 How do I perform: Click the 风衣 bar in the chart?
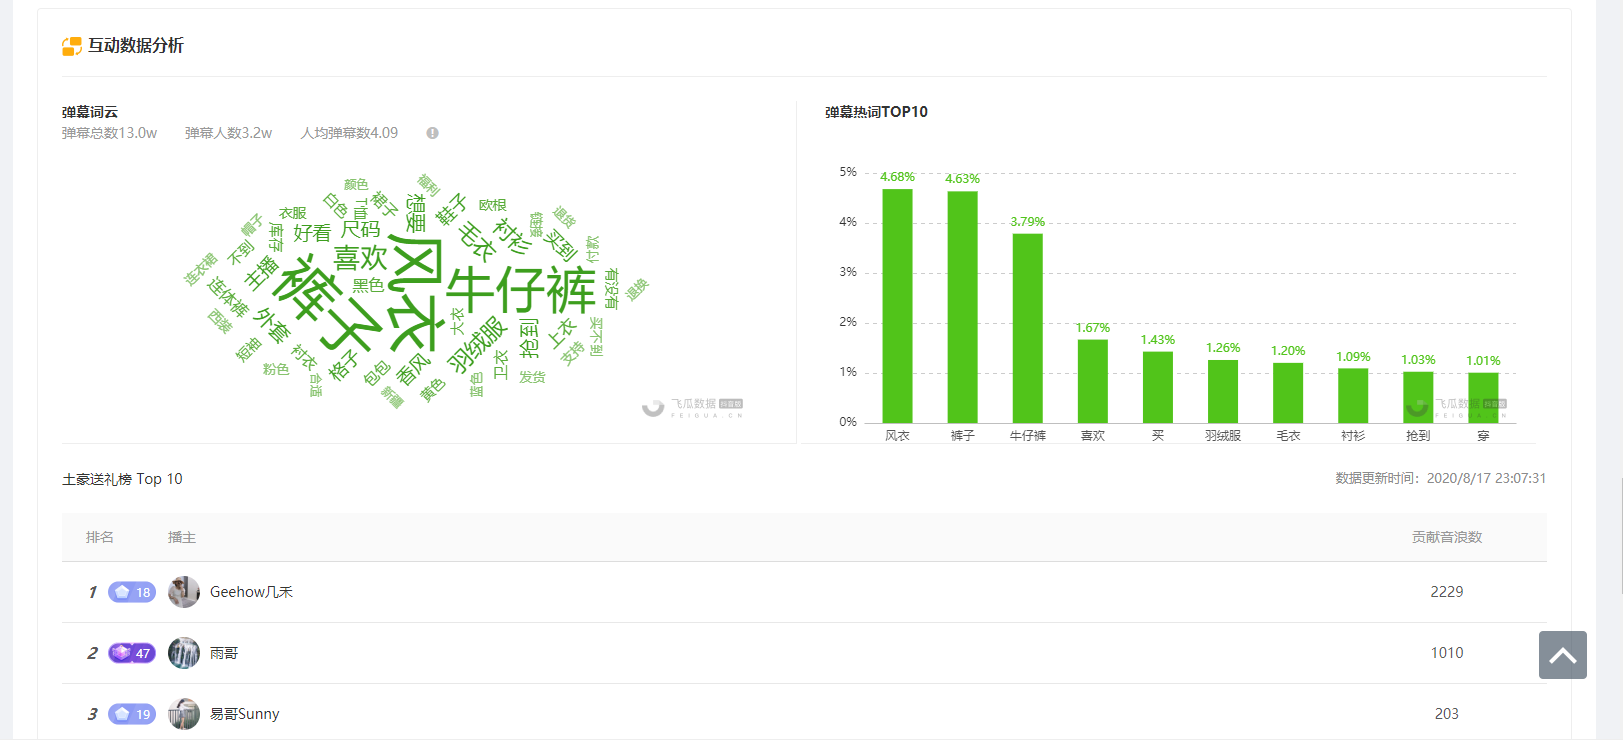point(897,306)
